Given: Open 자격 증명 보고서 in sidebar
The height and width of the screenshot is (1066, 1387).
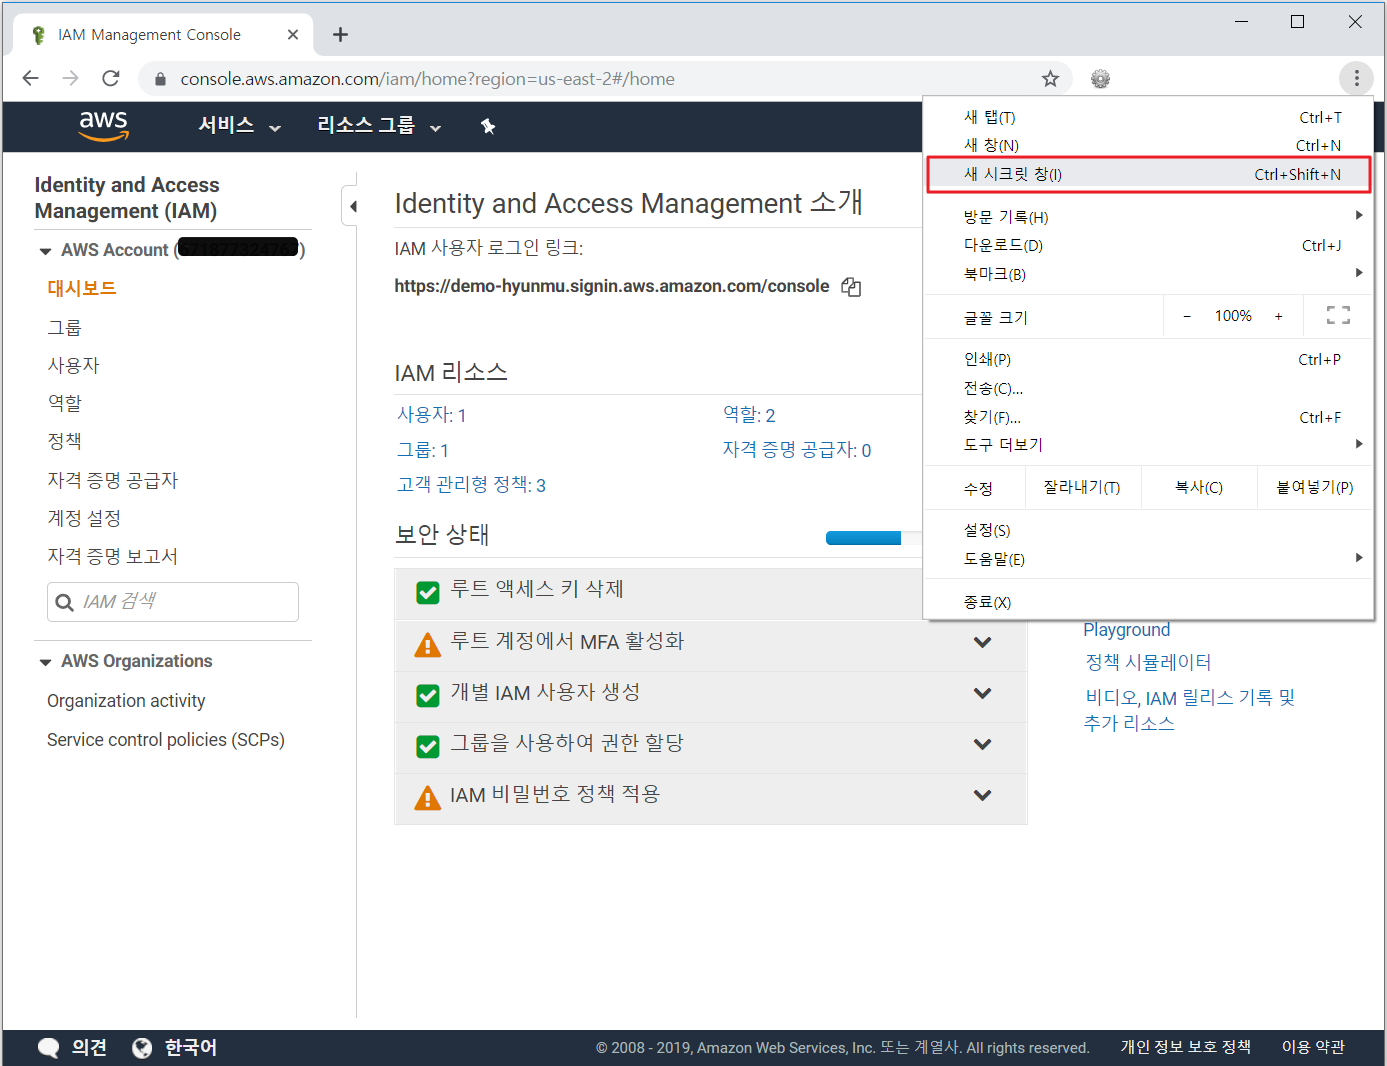Looking at the screenshot, I should pyautogui.click(x=113, y=557).
